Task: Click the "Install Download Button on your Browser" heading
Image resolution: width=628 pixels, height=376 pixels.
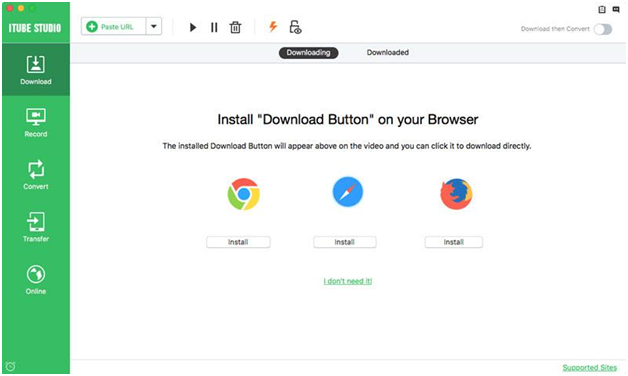Action: pyautogui.click(x=348, y=119)
